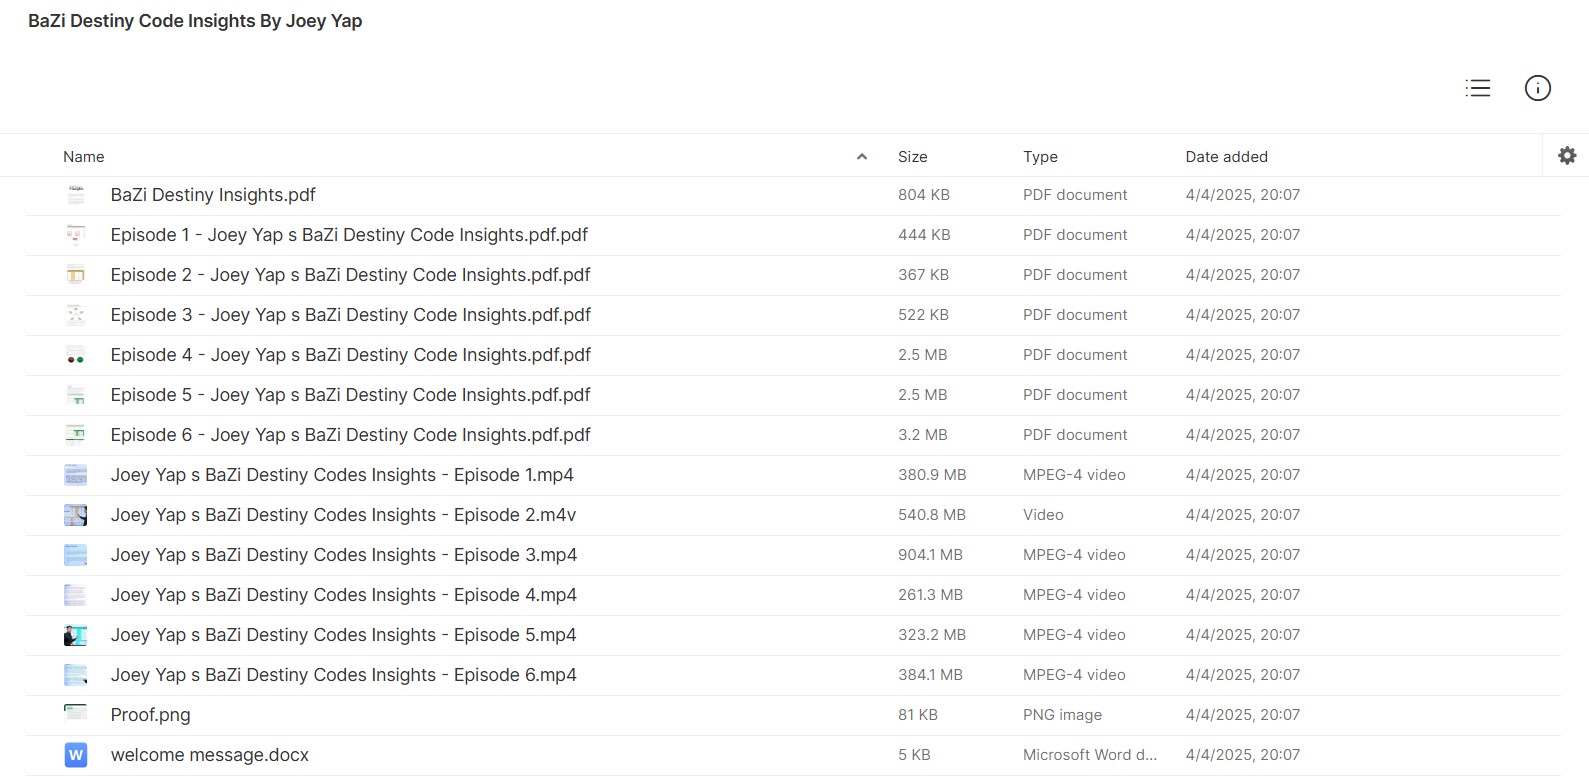The height and width of the screenshot is (781, 1589).
Task: Sort files by Size column header
Action: pos(912,157)
